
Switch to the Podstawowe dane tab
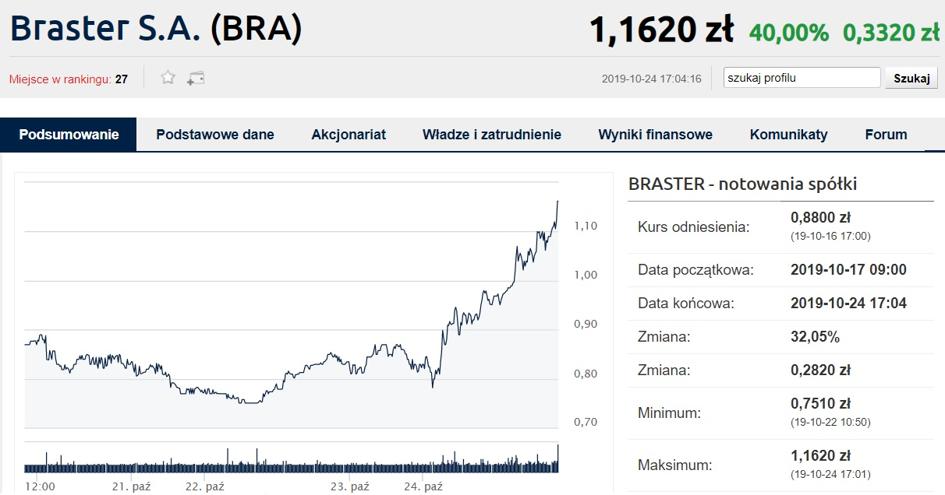[x=215, y=135]
